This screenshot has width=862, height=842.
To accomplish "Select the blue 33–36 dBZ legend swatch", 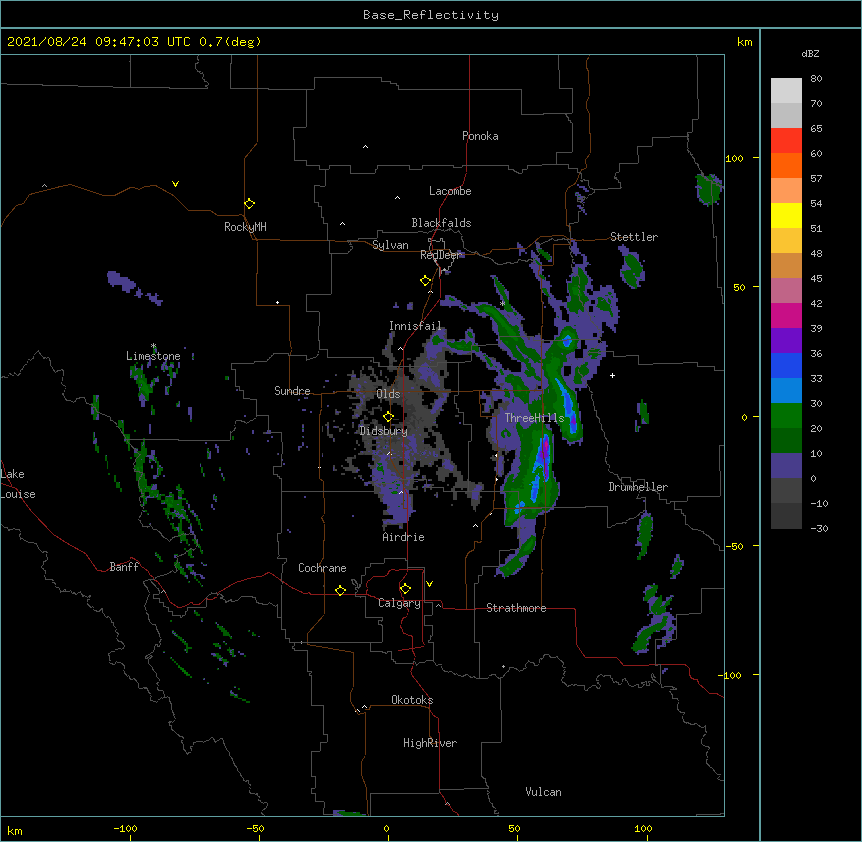I will [786, 365].
